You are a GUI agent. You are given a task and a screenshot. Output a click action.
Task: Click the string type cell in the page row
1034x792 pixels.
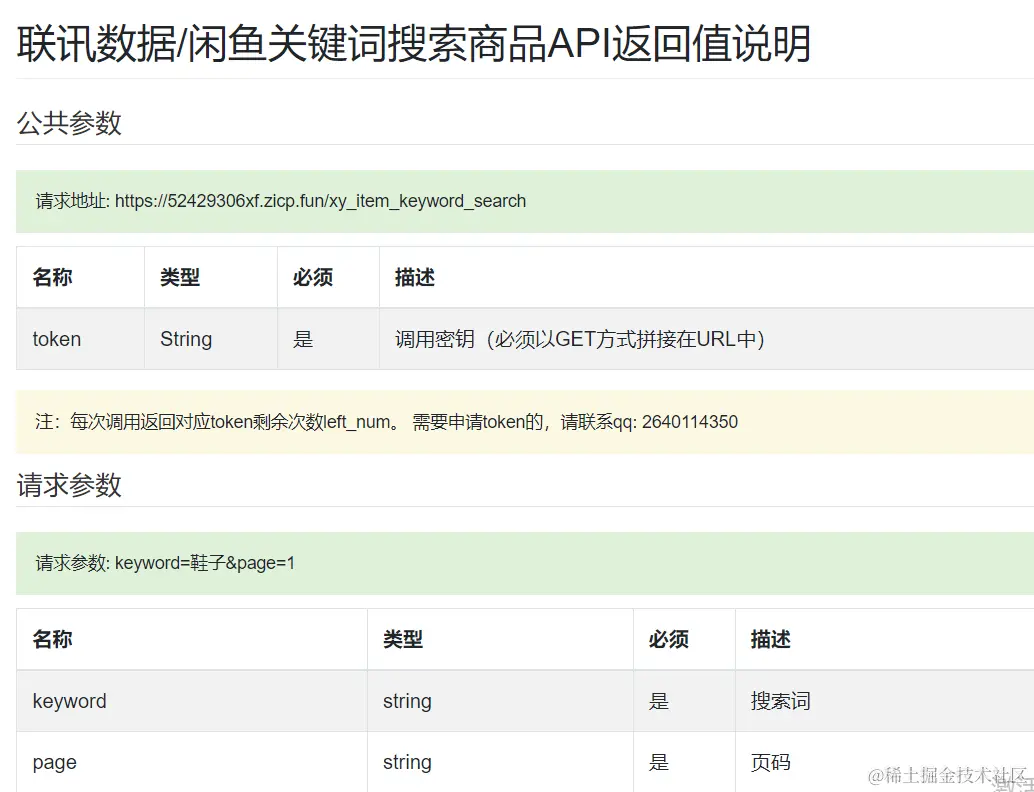click(x=501, y=762)
